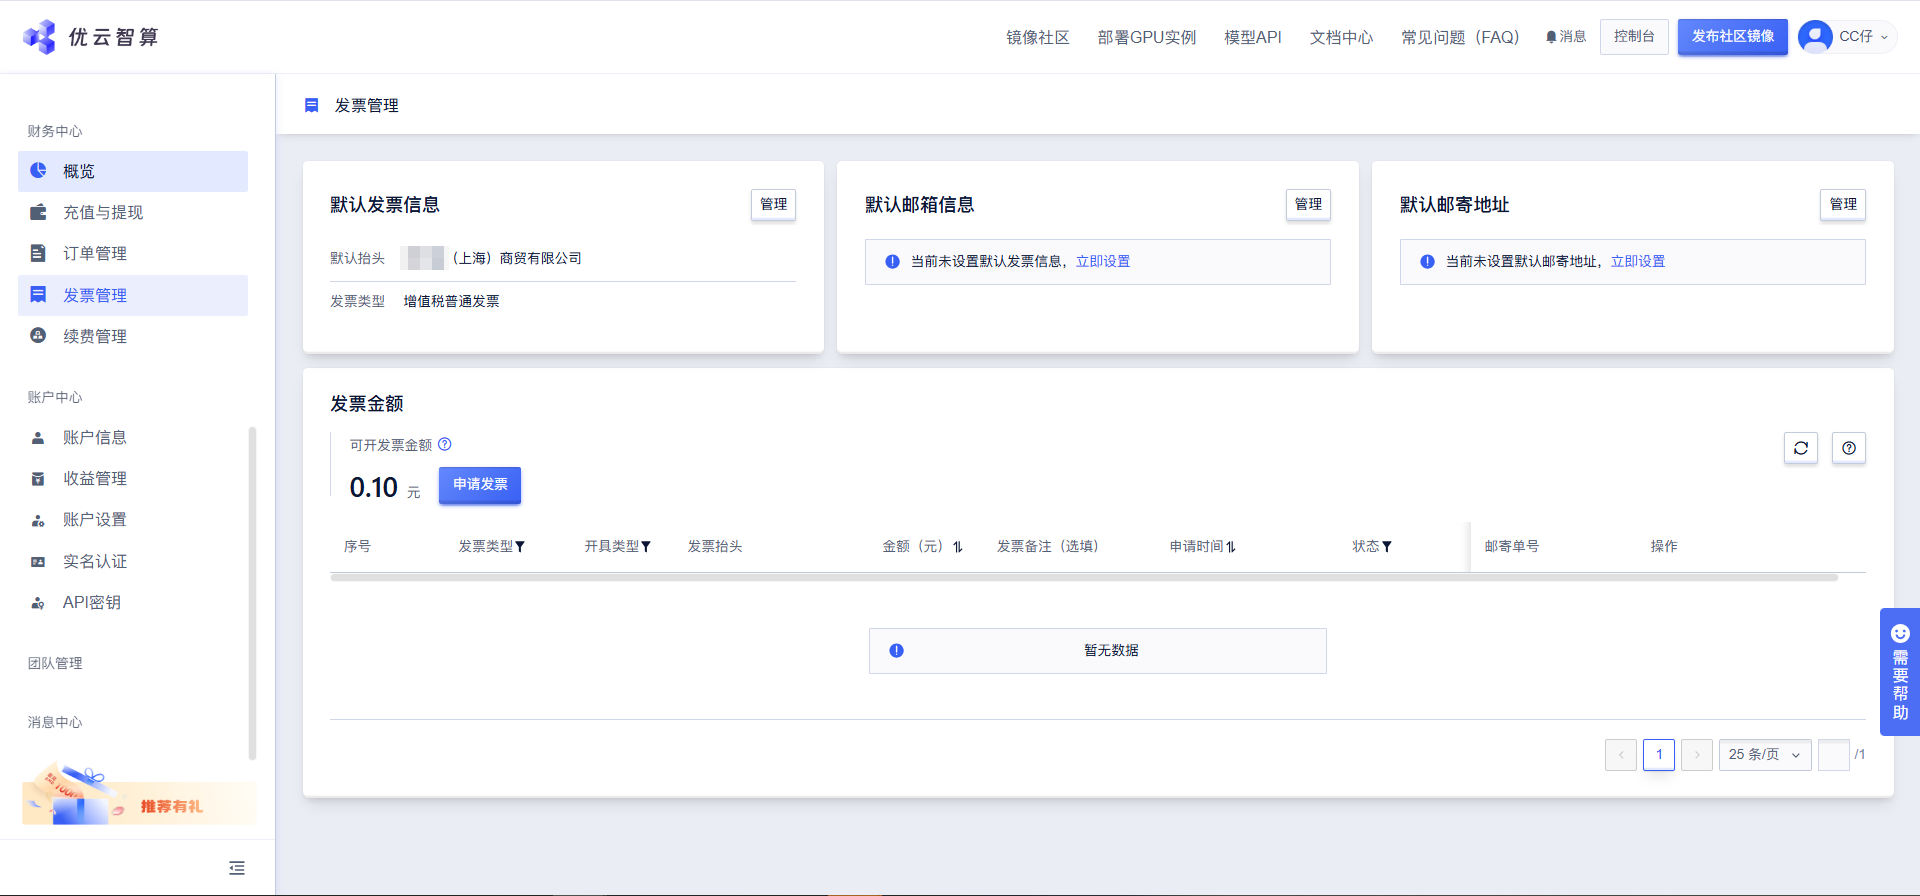Click the 概览 pie chart icon
The image size is (1920, 896).
click(38, 171)
